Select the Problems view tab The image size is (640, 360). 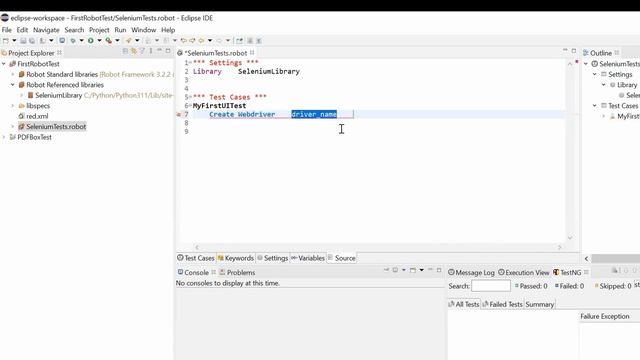click(x=237, y=272)
